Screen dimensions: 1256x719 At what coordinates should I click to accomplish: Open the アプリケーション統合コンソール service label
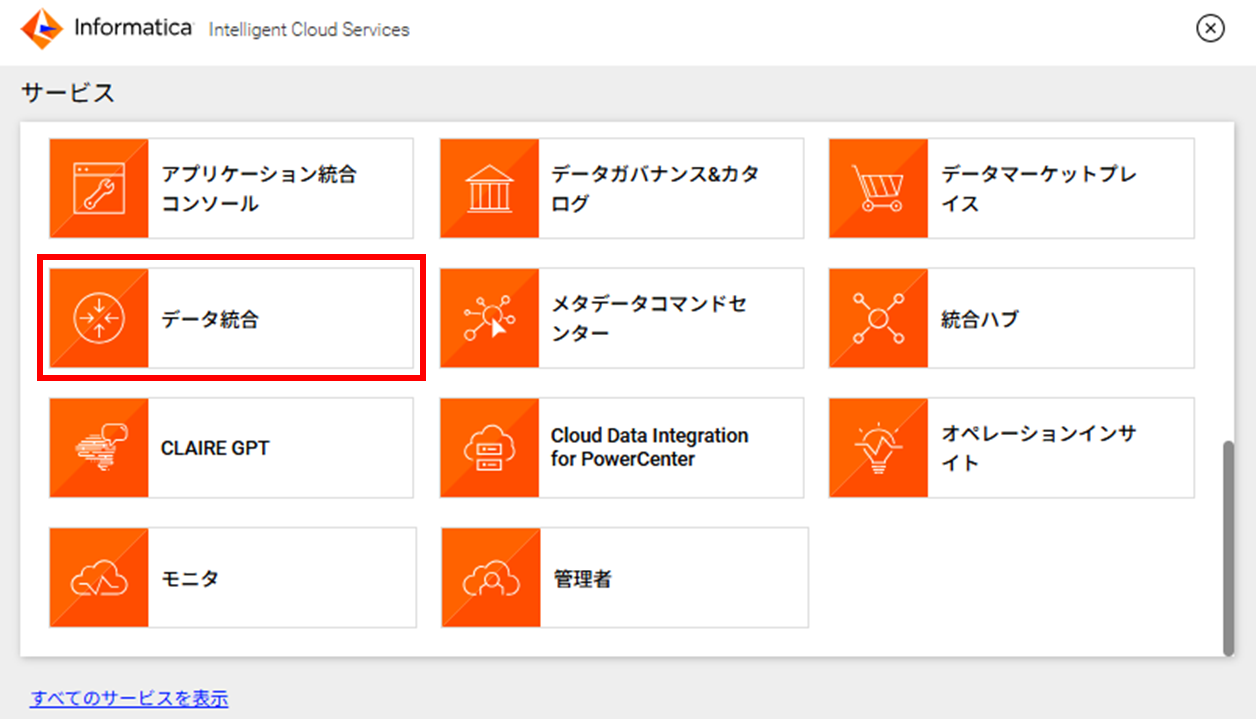click(x=259, y=189)
